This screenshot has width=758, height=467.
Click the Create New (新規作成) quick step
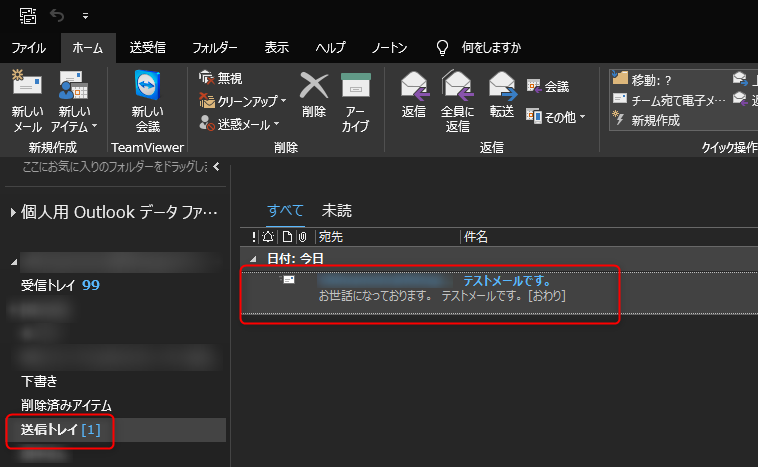pyautogui.click(x=646, y=120)
